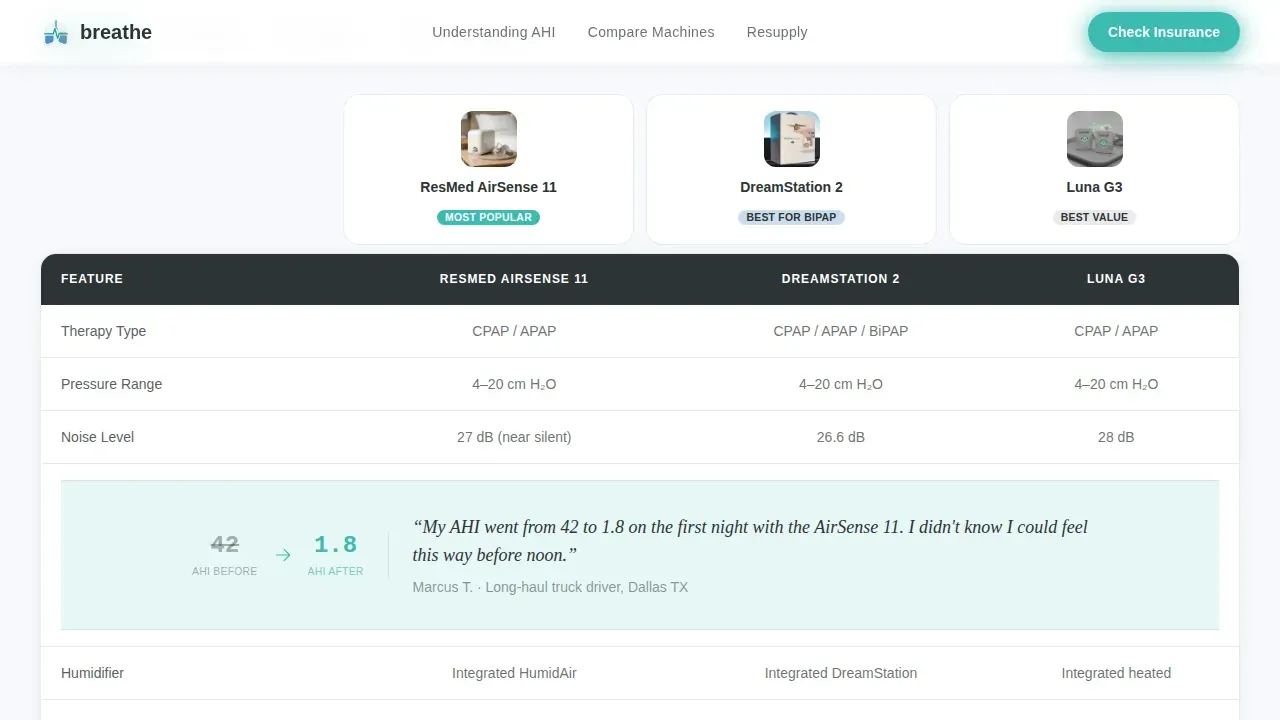This screenshot has height=720, width=1280.
Task: Select the ResMed AirSense 11 product image
Action: click(488, 139)
